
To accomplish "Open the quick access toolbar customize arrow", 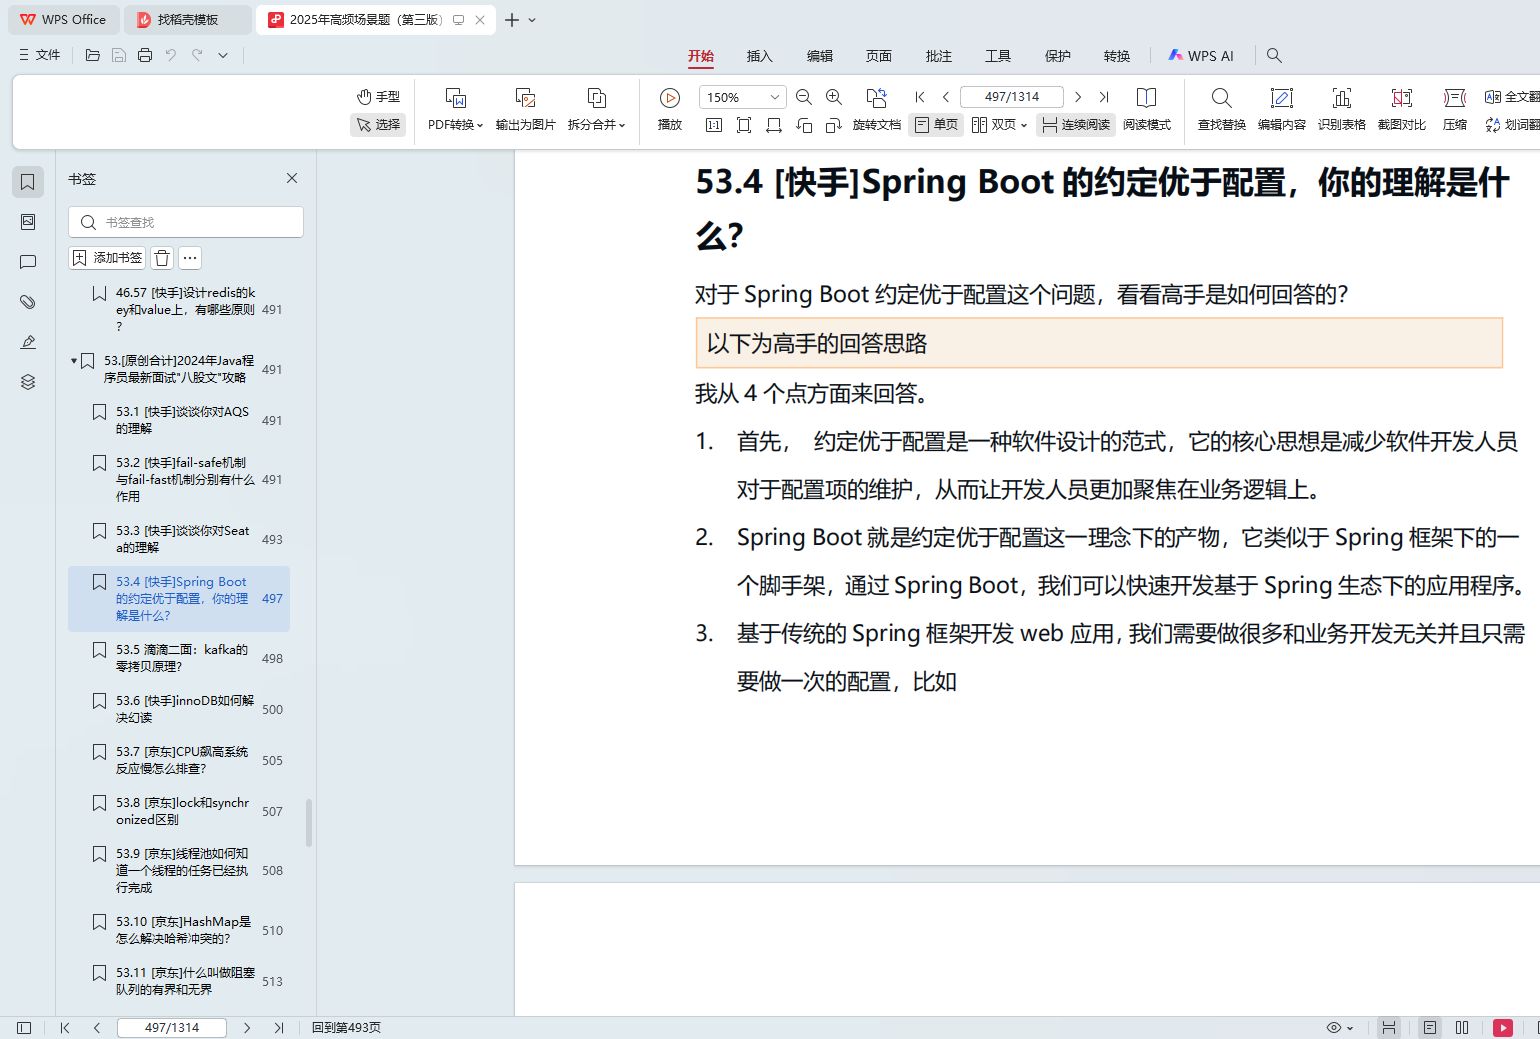I will point(223,55).
